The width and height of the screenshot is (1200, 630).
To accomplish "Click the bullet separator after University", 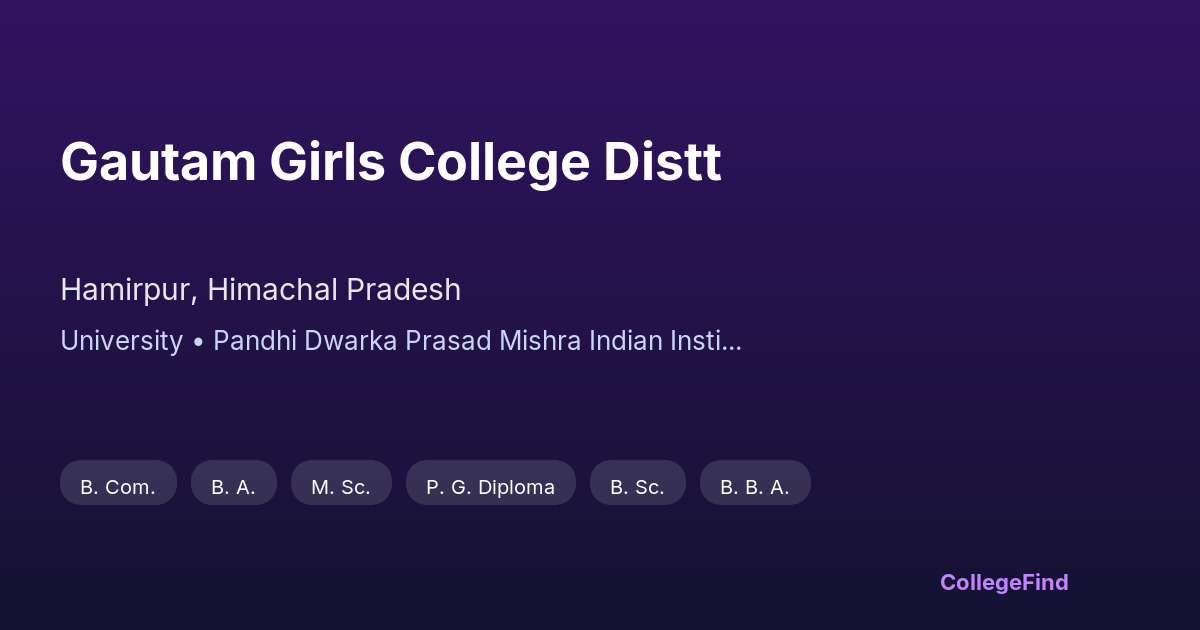I will [x=198, y=341].
